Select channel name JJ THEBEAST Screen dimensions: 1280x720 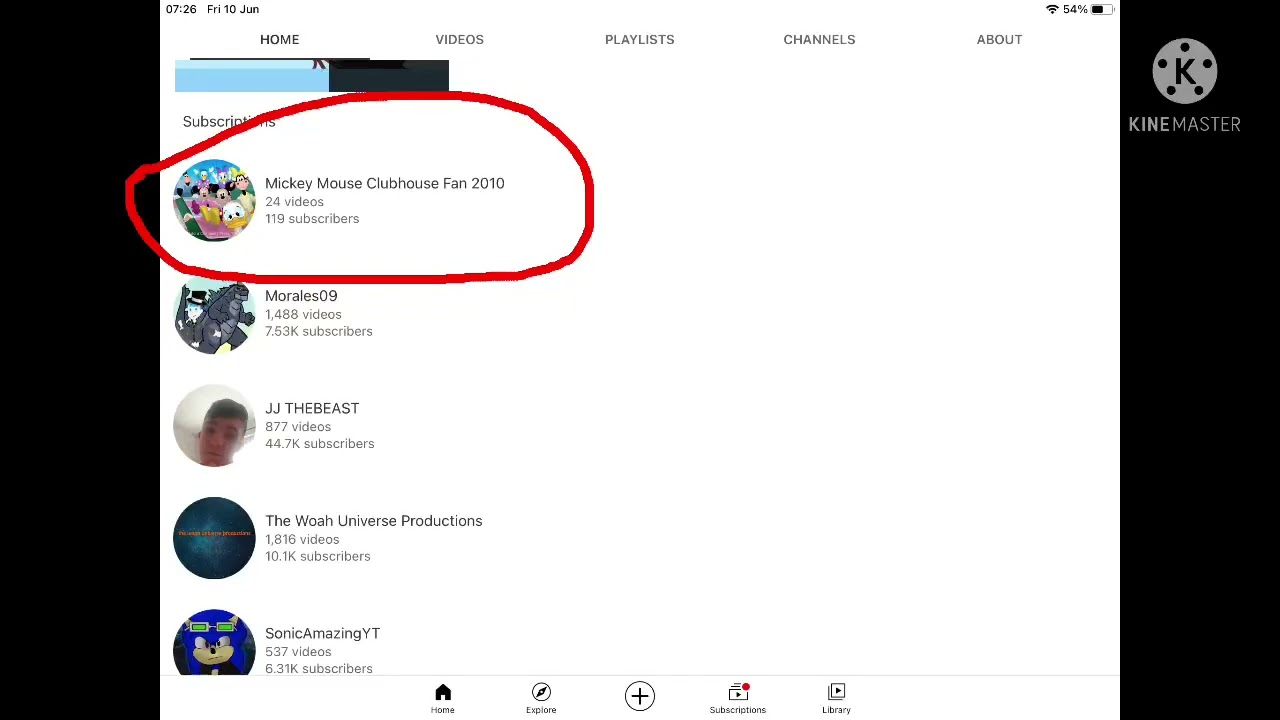point(312,408)
